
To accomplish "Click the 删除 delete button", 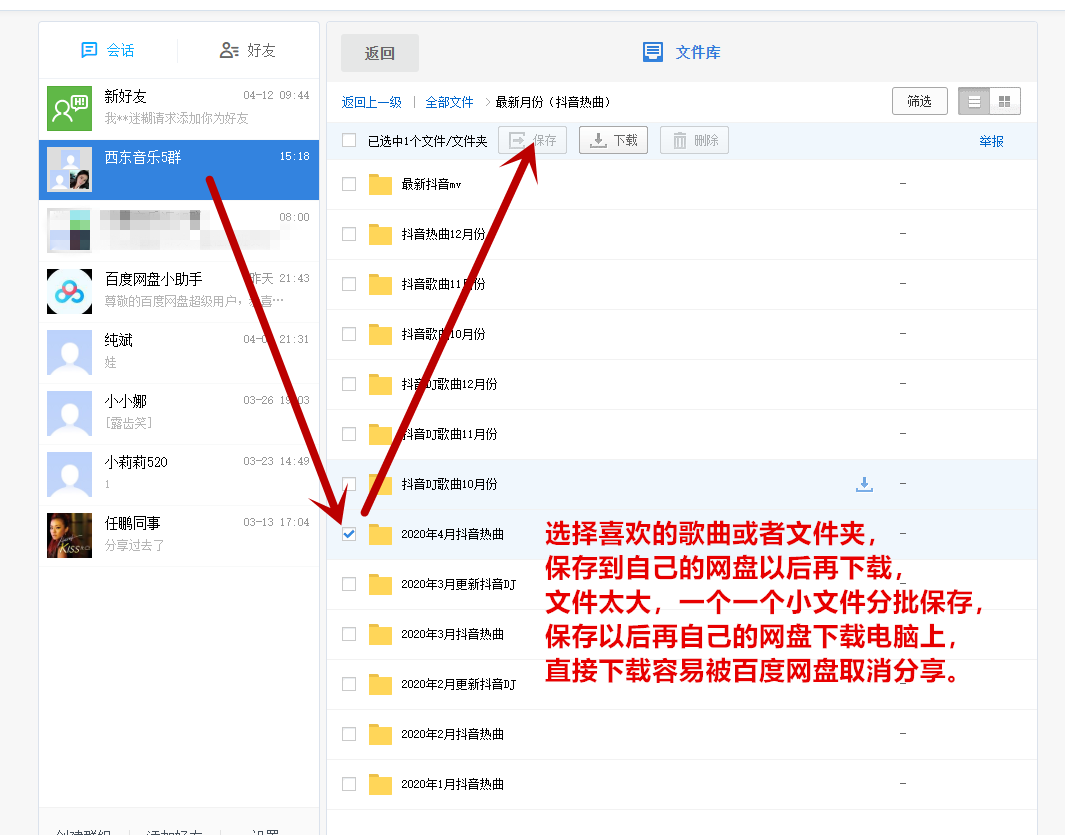I will tap(694, 140).
